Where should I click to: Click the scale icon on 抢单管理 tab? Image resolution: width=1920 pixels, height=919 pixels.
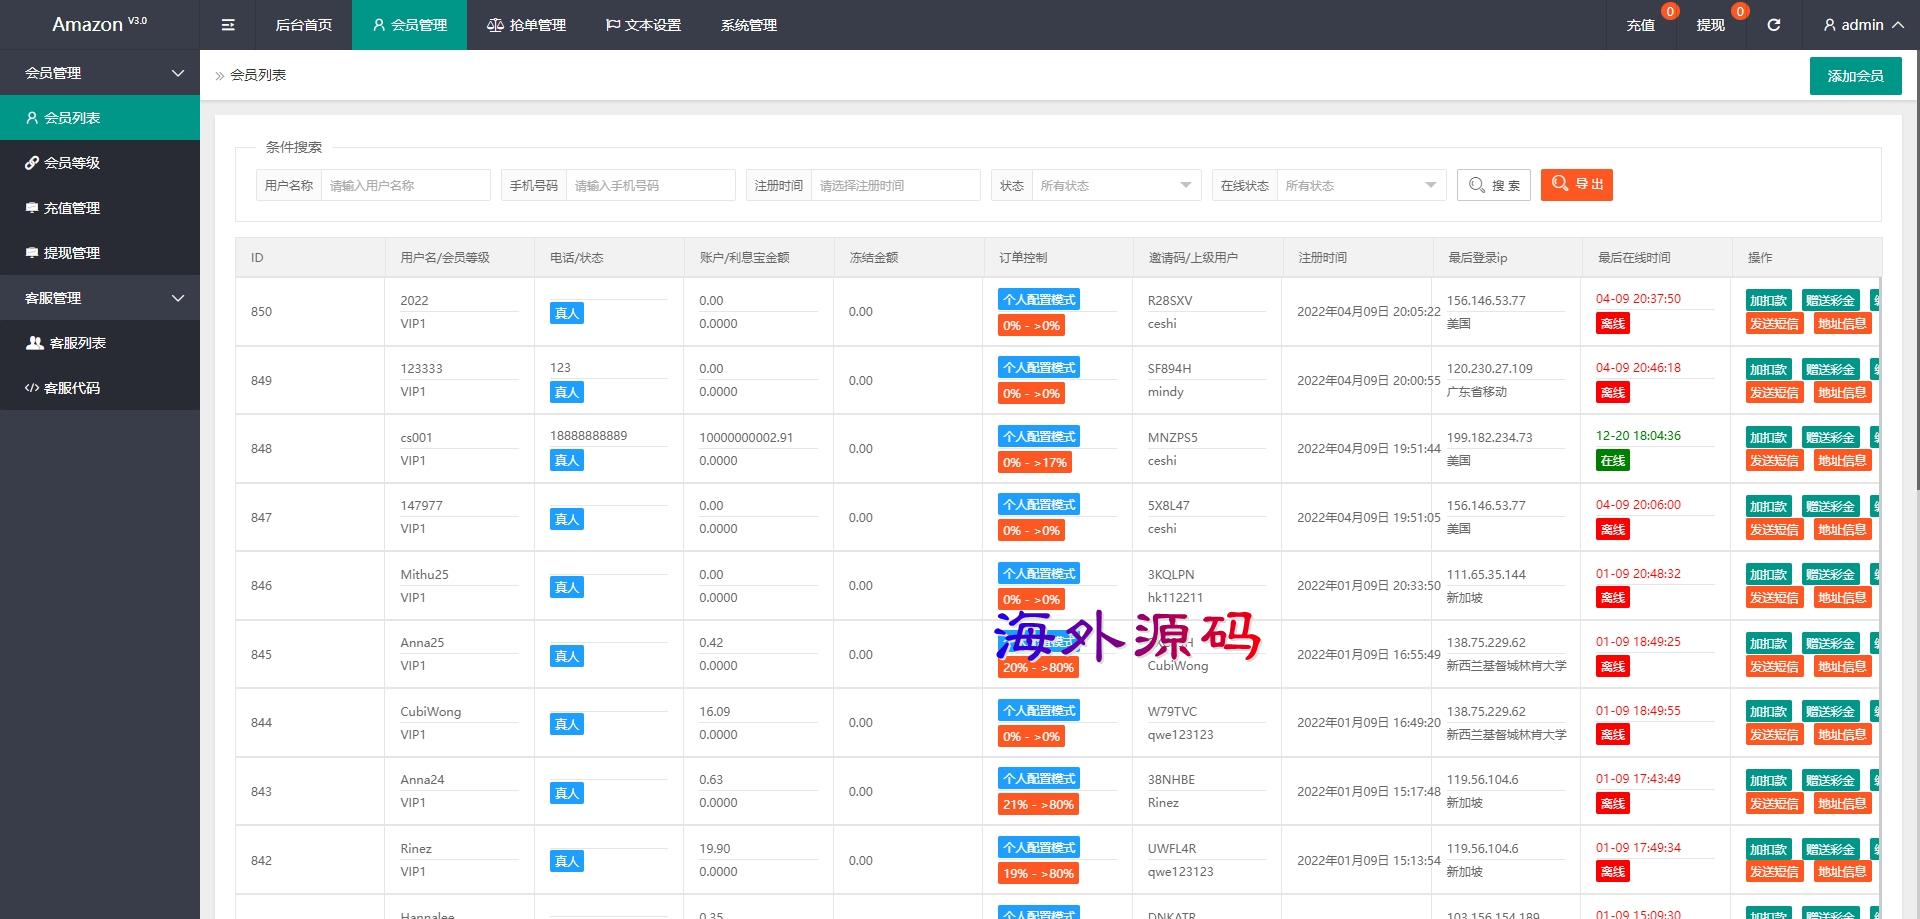pos(495,25)
